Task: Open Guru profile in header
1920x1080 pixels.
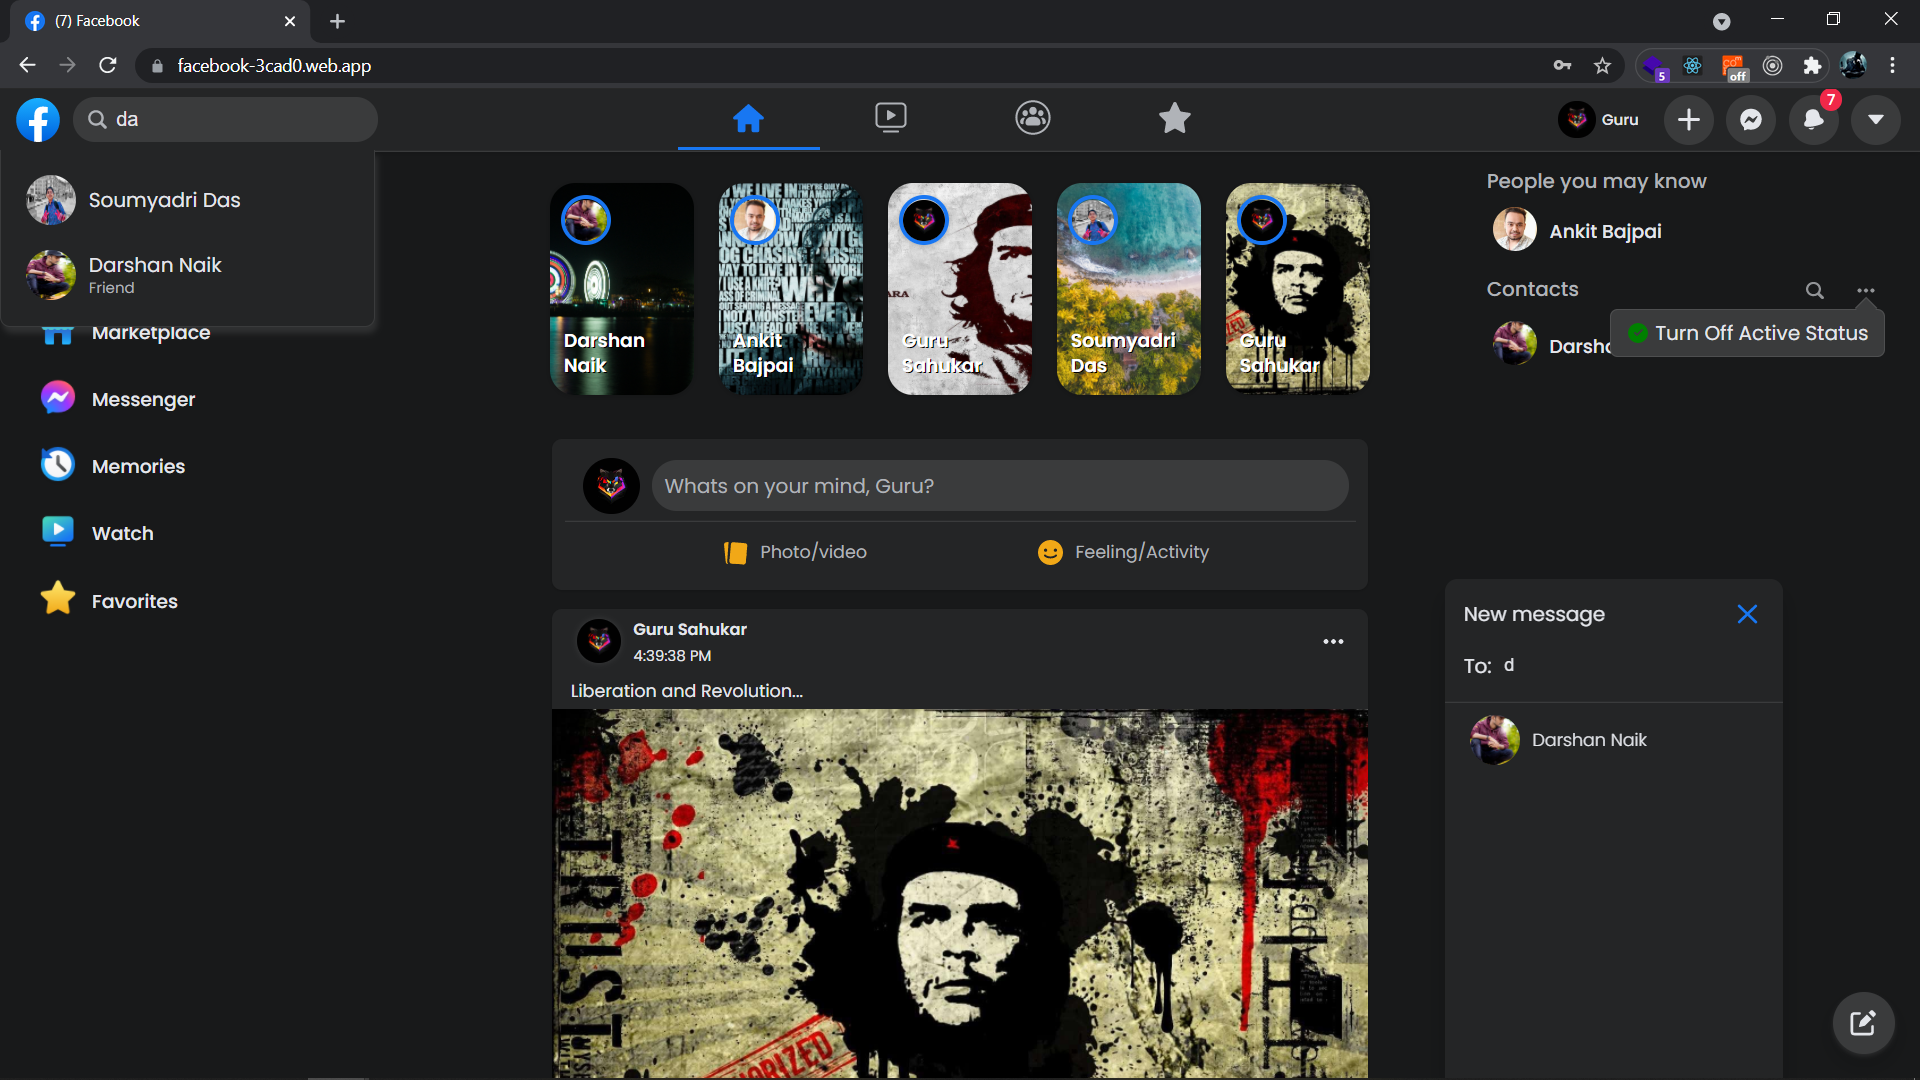Action: (1599, 120)
